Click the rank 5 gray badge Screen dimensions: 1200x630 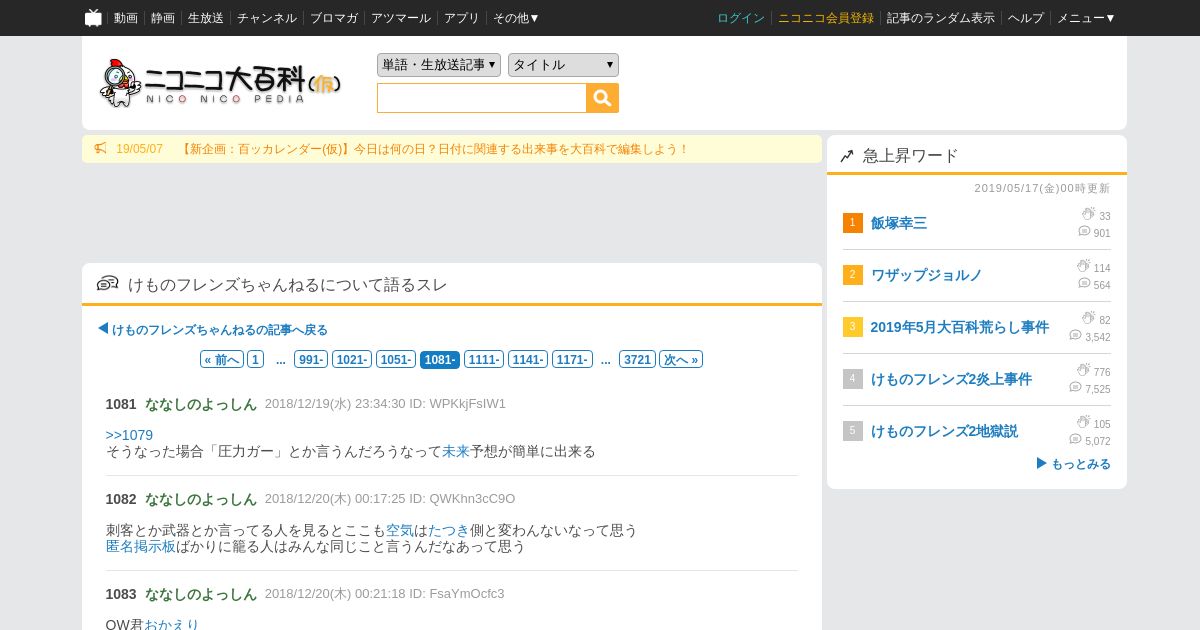click(852, 431)
